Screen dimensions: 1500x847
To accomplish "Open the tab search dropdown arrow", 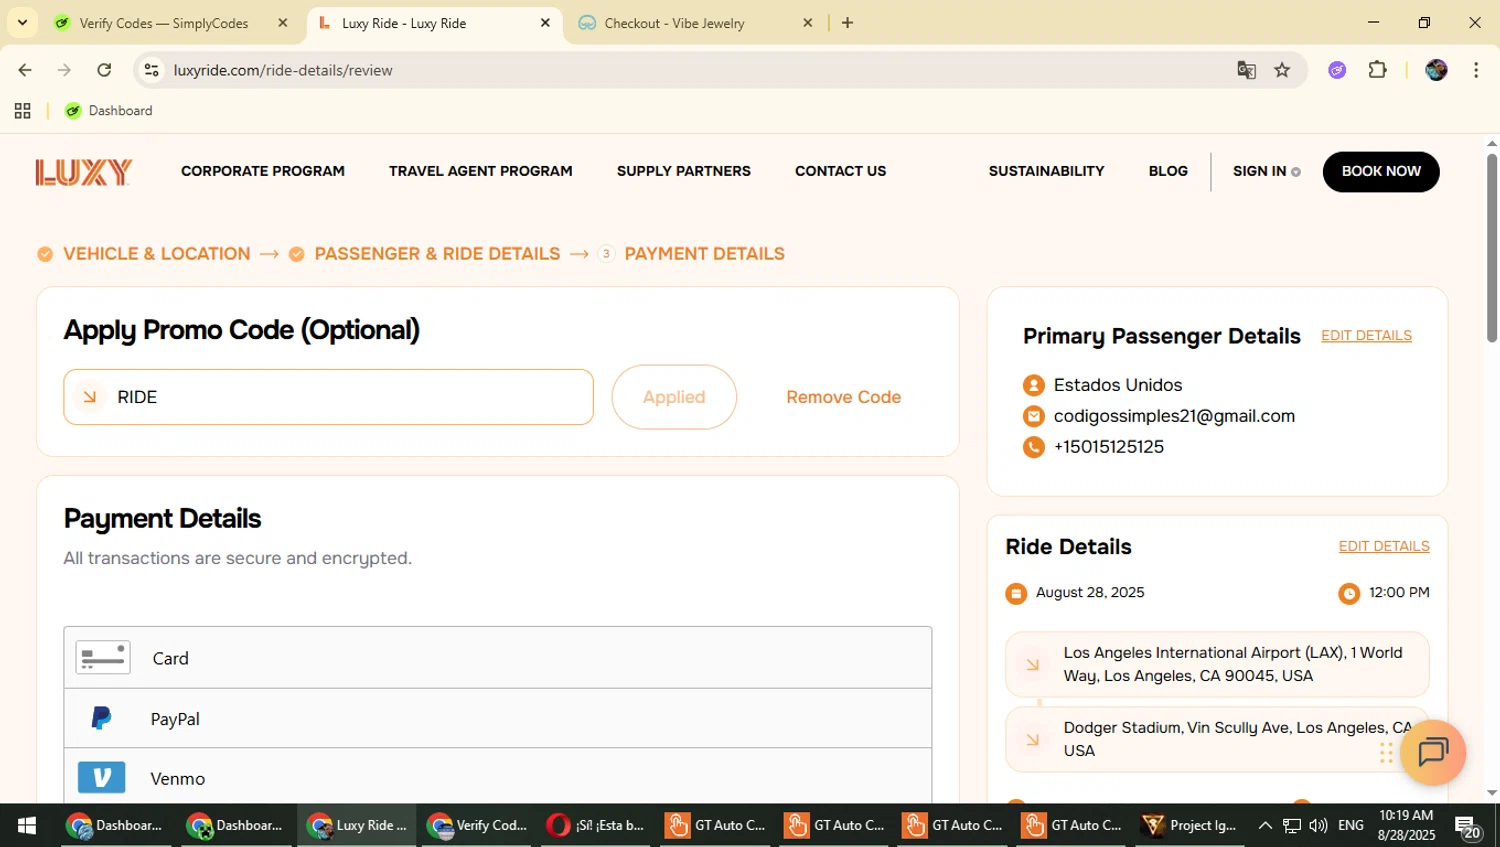I will pyautogui.click(x=22, y=22).
